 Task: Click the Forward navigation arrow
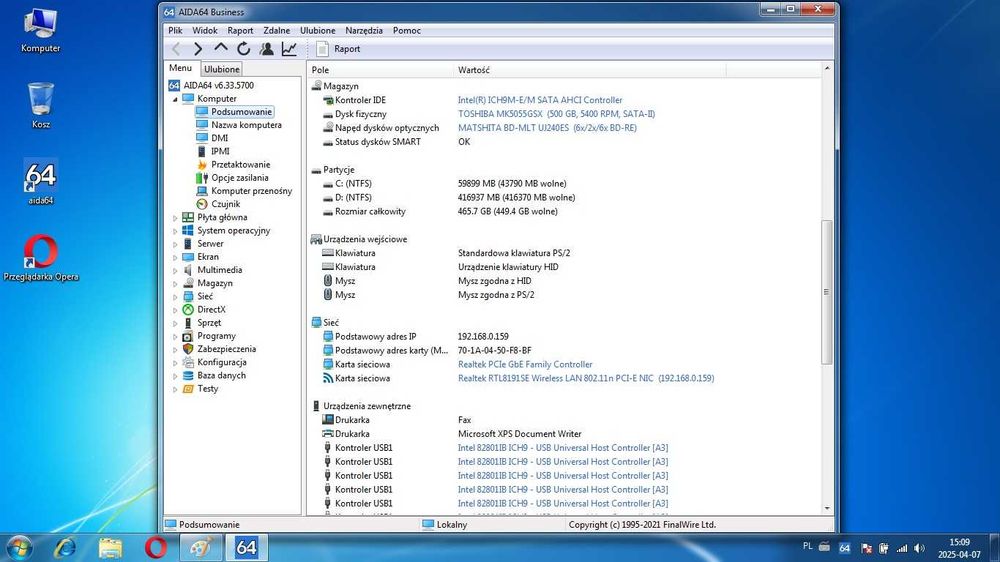click(198, 48)
